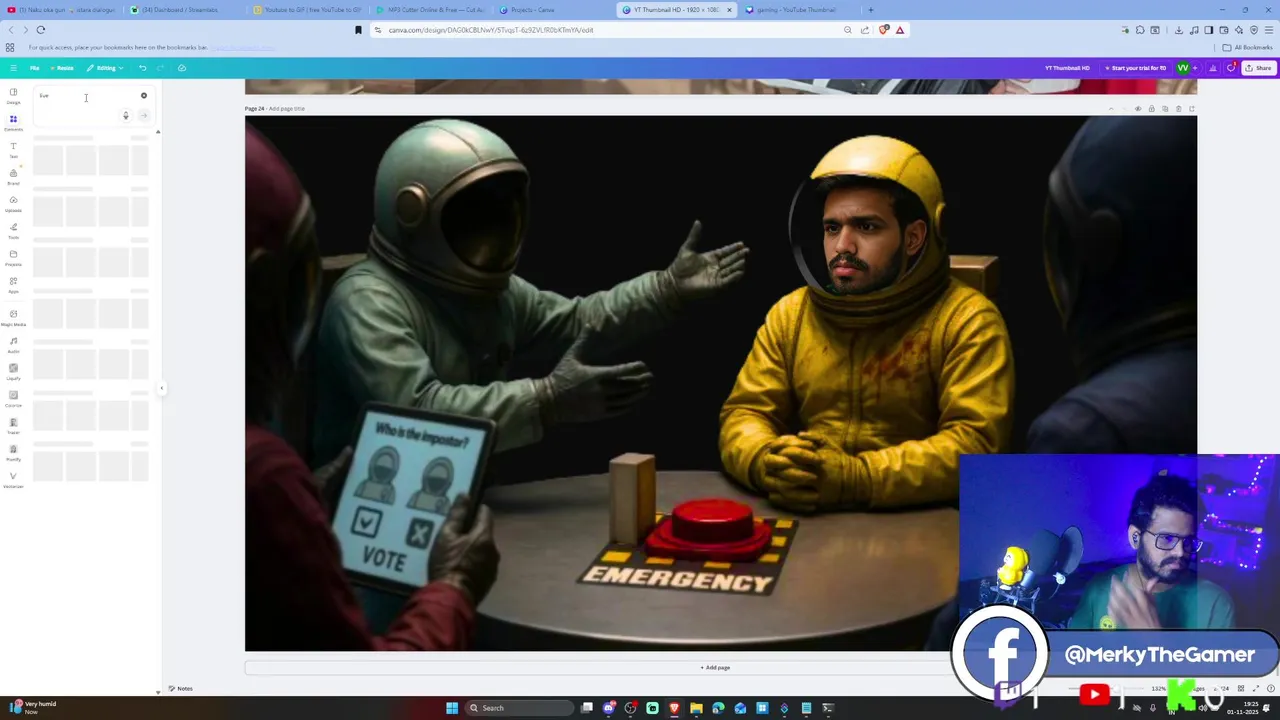Viewport: 1280px width, 720px height.
Task: Bookmark this page in address bar
Action: tap(358, 30)
